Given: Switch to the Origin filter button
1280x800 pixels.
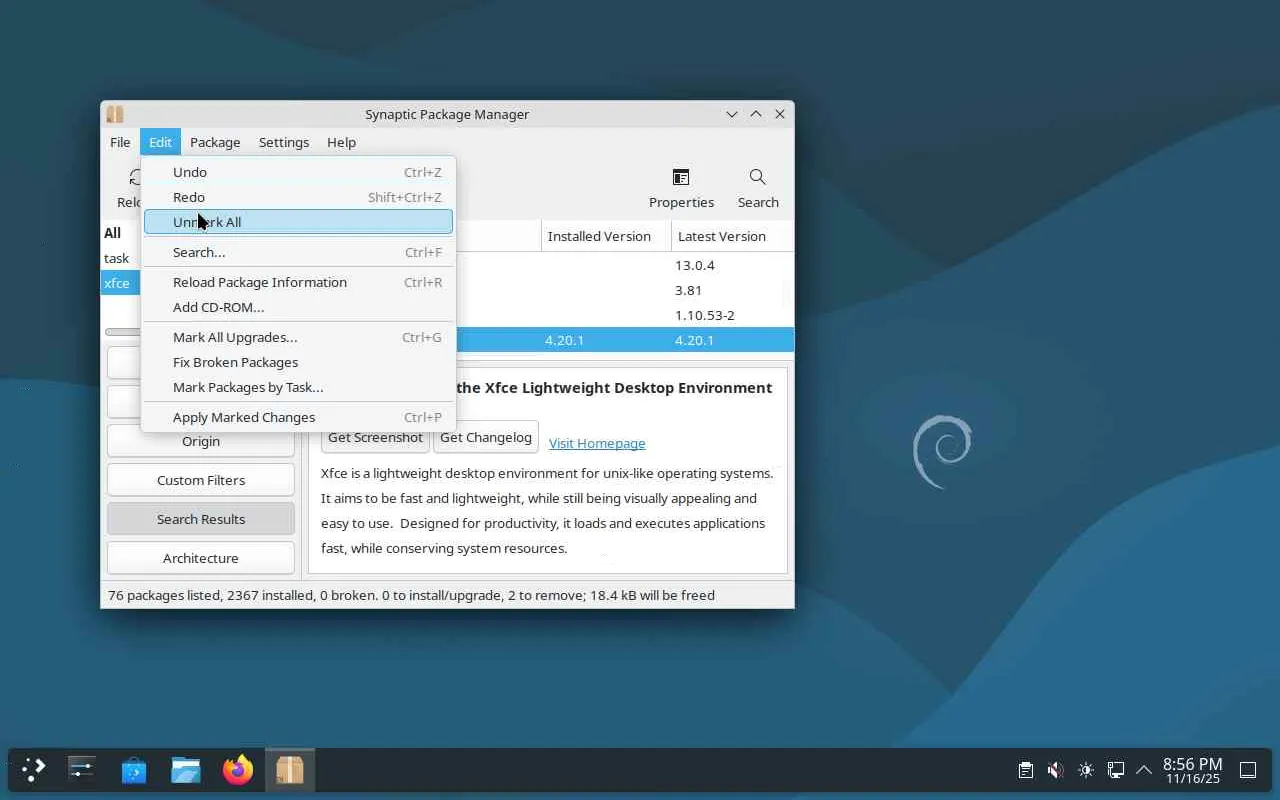Looking at the screenshot, I should (201, 441).
